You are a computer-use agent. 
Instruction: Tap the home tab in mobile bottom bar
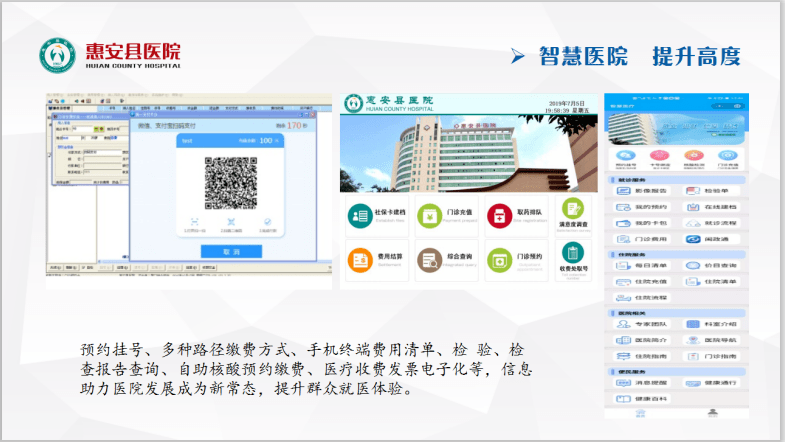pyautogui.click(x=640, y=413)
